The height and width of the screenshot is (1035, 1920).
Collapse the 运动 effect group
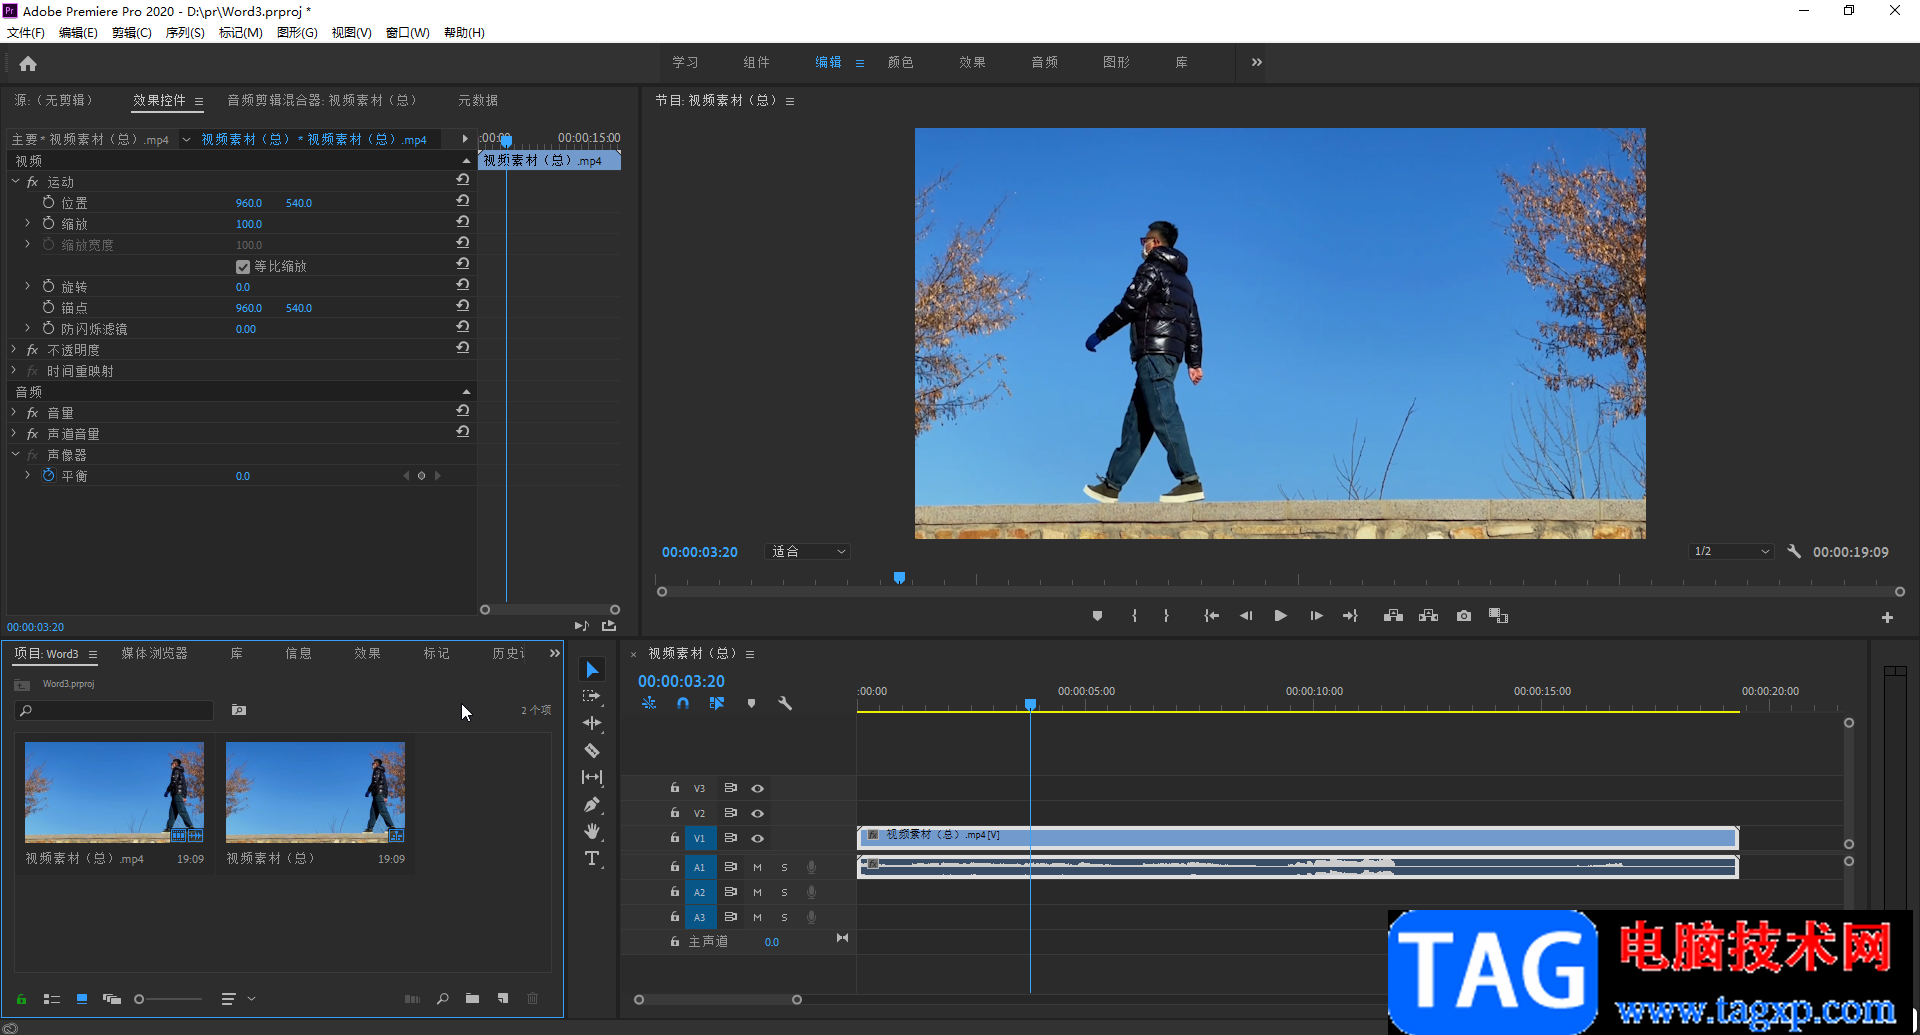click(15, 181)
